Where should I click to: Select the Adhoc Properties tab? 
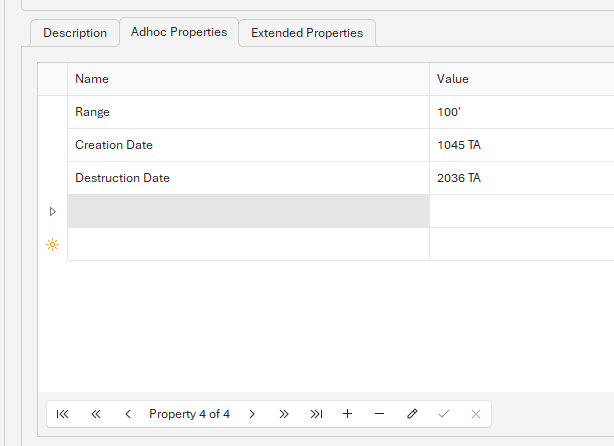click(x=179, y=32)
